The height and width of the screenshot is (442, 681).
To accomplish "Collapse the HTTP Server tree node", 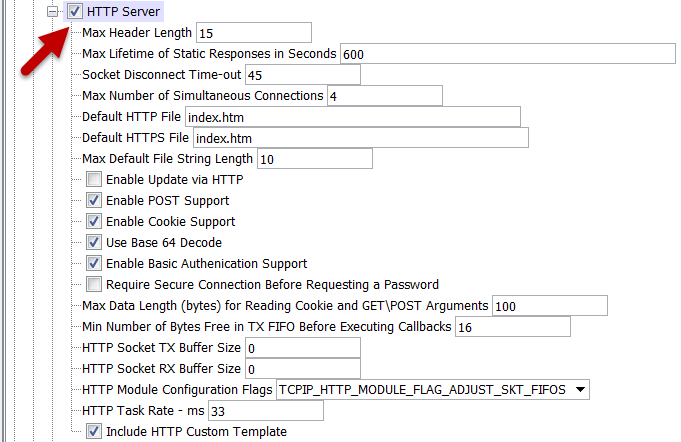I will click(53, 12).
